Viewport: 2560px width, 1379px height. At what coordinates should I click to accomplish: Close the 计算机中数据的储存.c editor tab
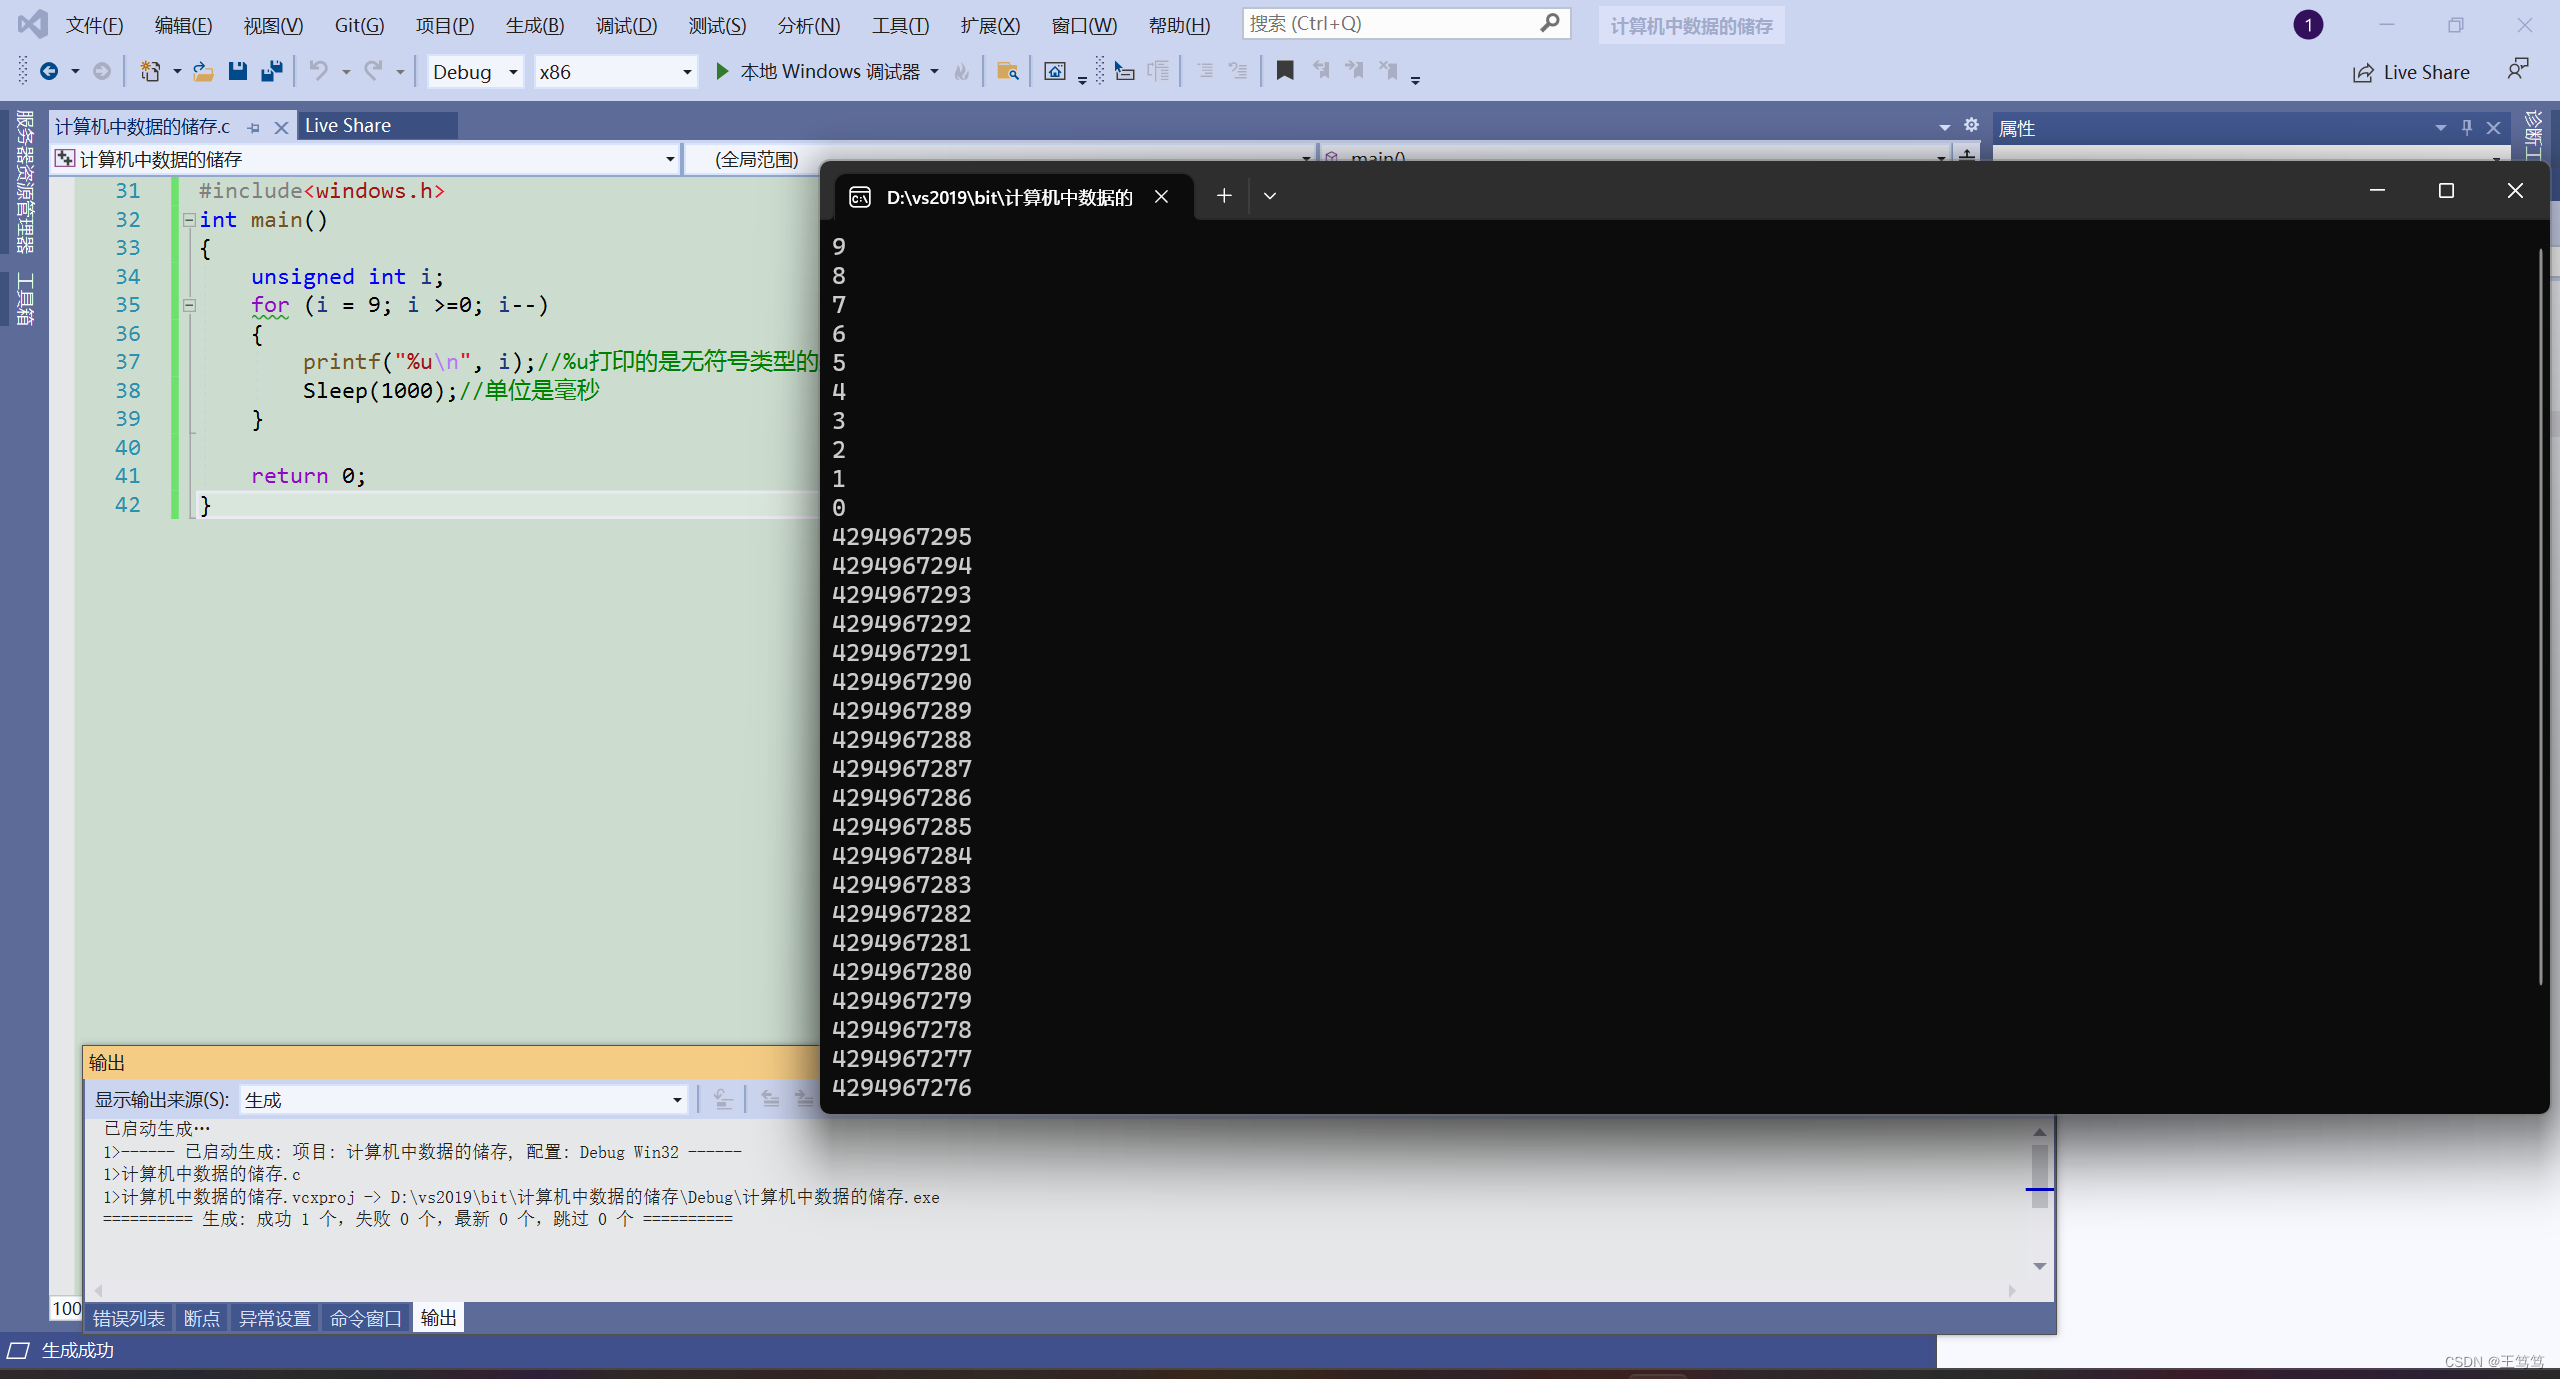pyautogui.click(x=281, y=127)
